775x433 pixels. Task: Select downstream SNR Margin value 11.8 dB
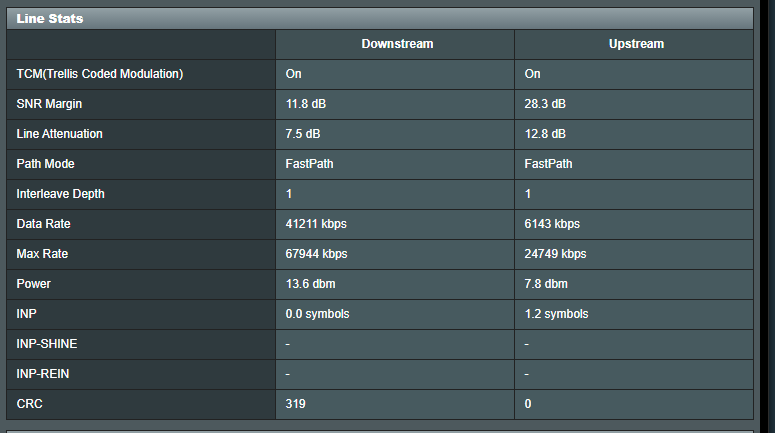click(305, 104)
